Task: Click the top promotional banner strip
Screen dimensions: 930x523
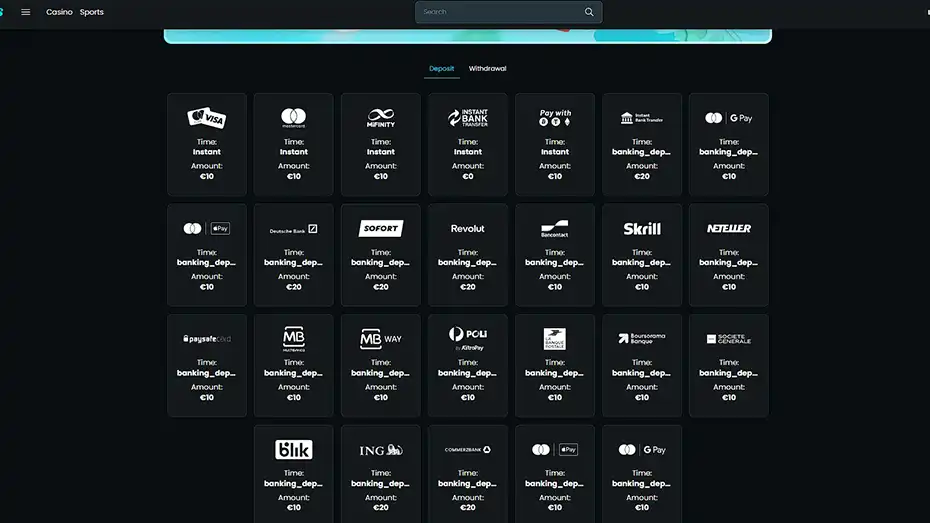Action: [468, 36]
